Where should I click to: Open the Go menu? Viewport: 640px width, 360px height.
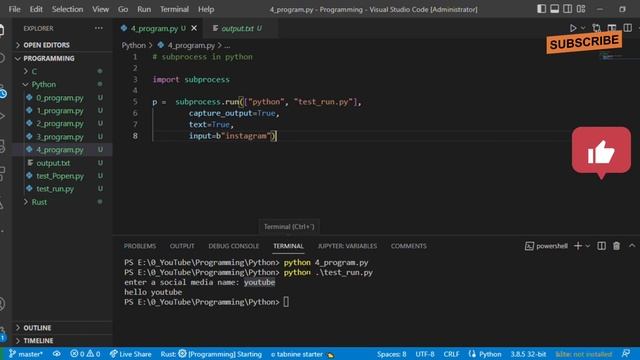tap(123, 9)
